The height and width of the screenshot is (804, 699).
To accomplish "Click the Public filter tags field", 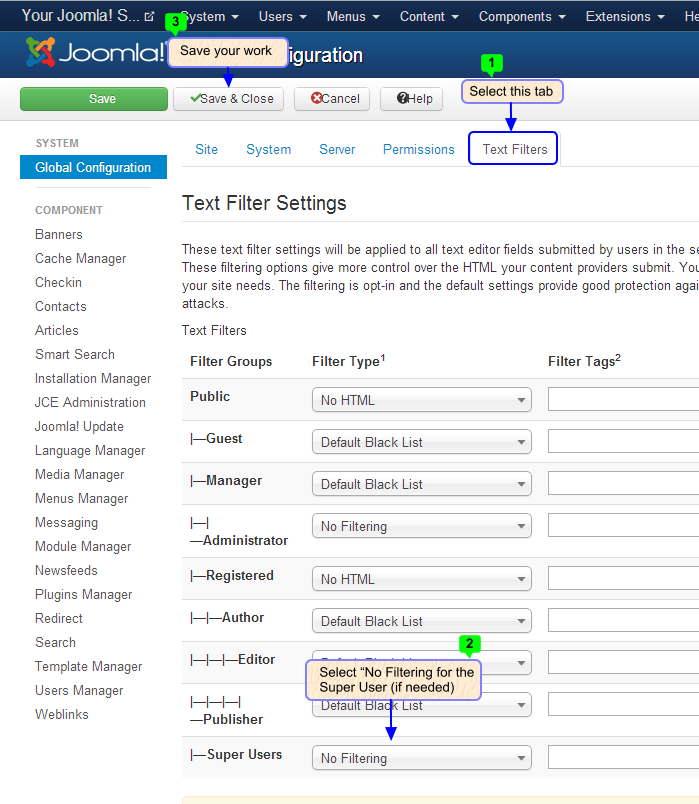I will (623, 399).
